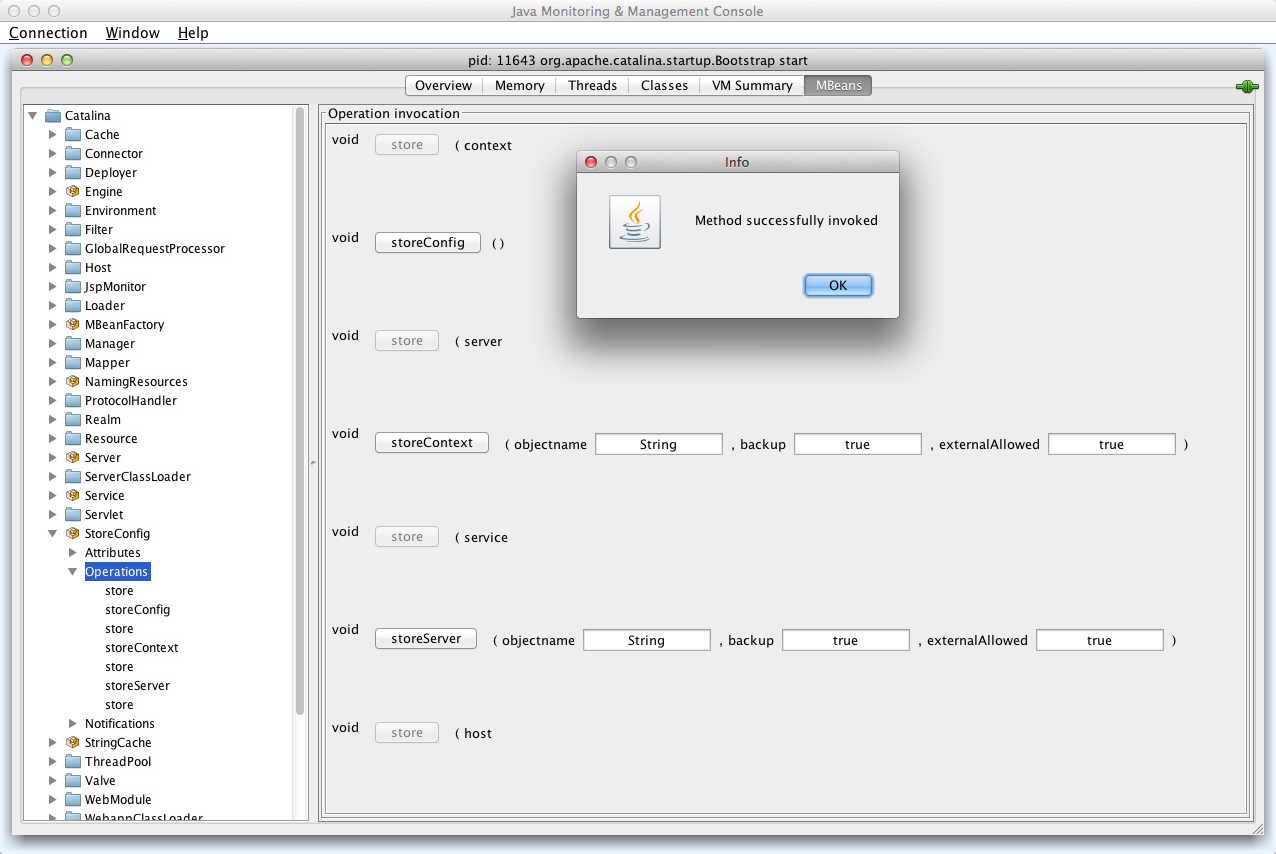Invoke the storeContext operation button
Viewport: 1276px width, 854px height.
432,443
